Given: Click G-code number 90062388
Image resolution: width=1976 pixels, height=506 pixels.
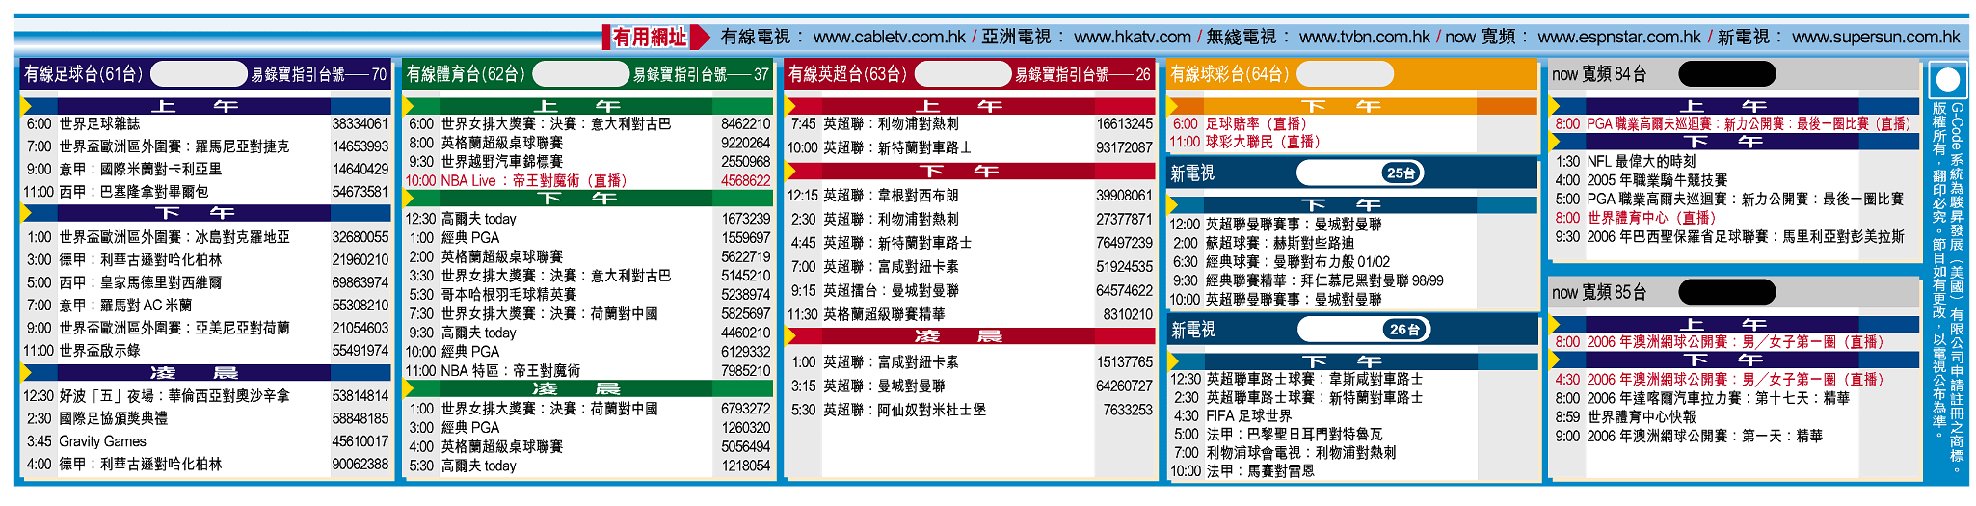Looking at the screenshot, I should [x=360, y=464].
